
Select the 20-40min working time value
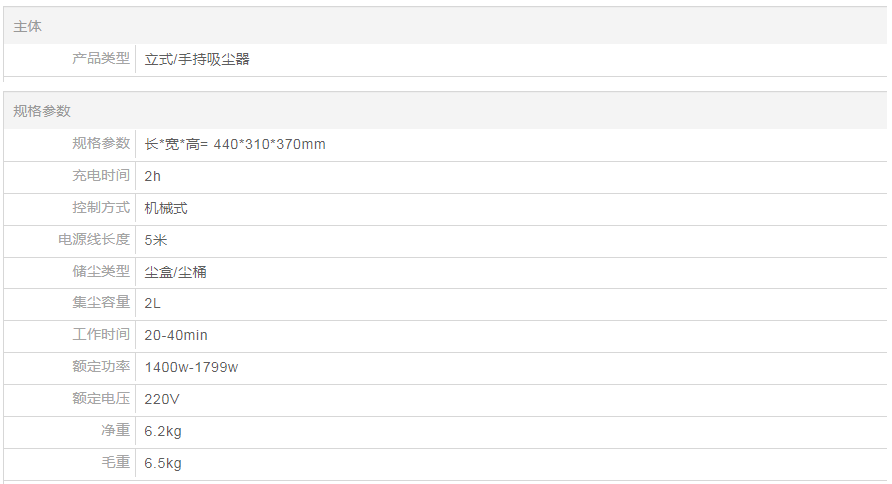(x=176, y=335)
